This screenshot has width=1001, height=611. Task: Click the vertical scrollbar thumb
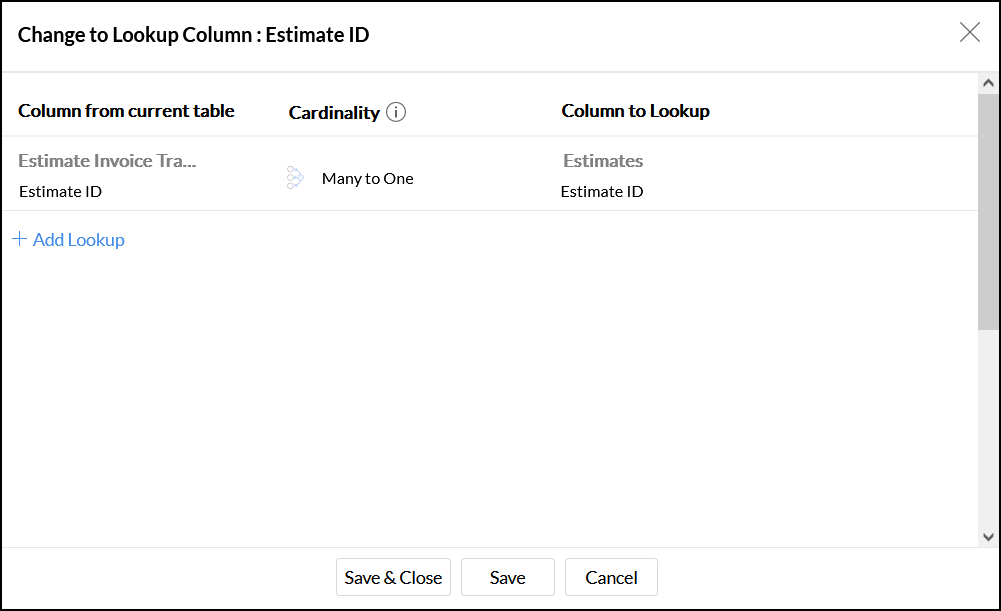point(988,212)
